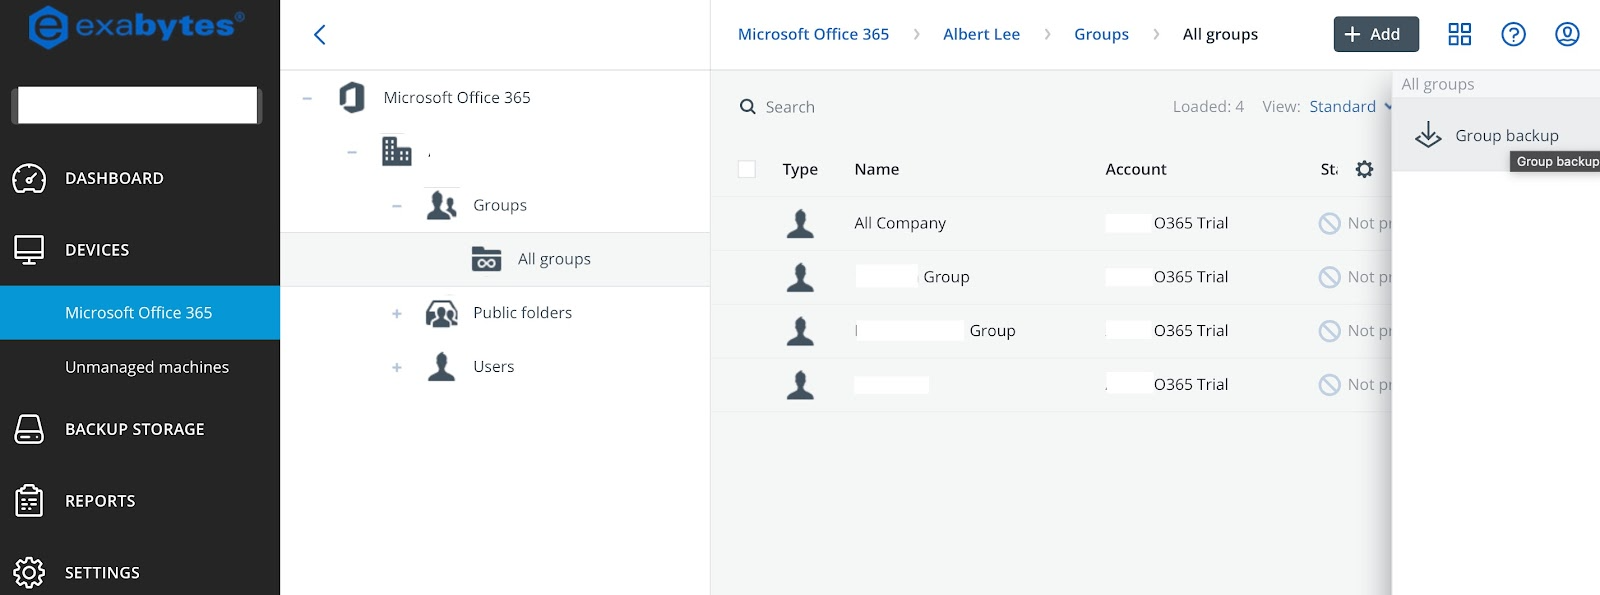
Task: Click the All Company group type icon
Action: click(800, 223)
